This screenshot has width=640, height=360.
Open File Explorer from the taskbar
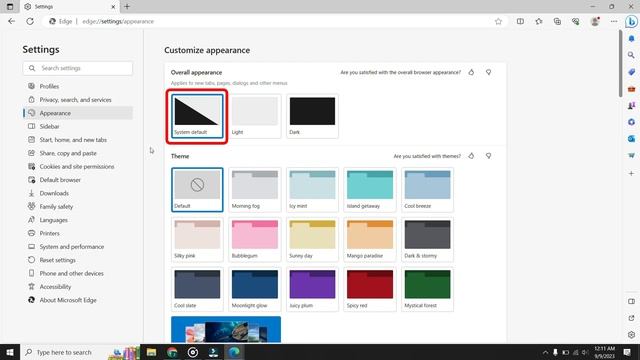click(151, 352)
